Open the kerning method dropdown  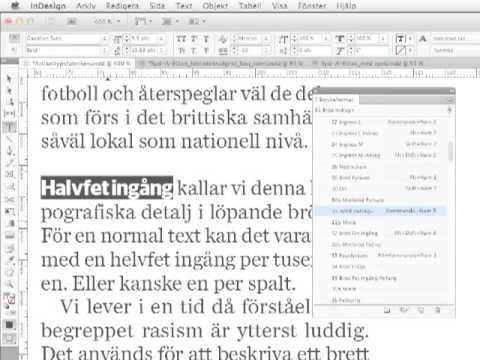[267, 39]
